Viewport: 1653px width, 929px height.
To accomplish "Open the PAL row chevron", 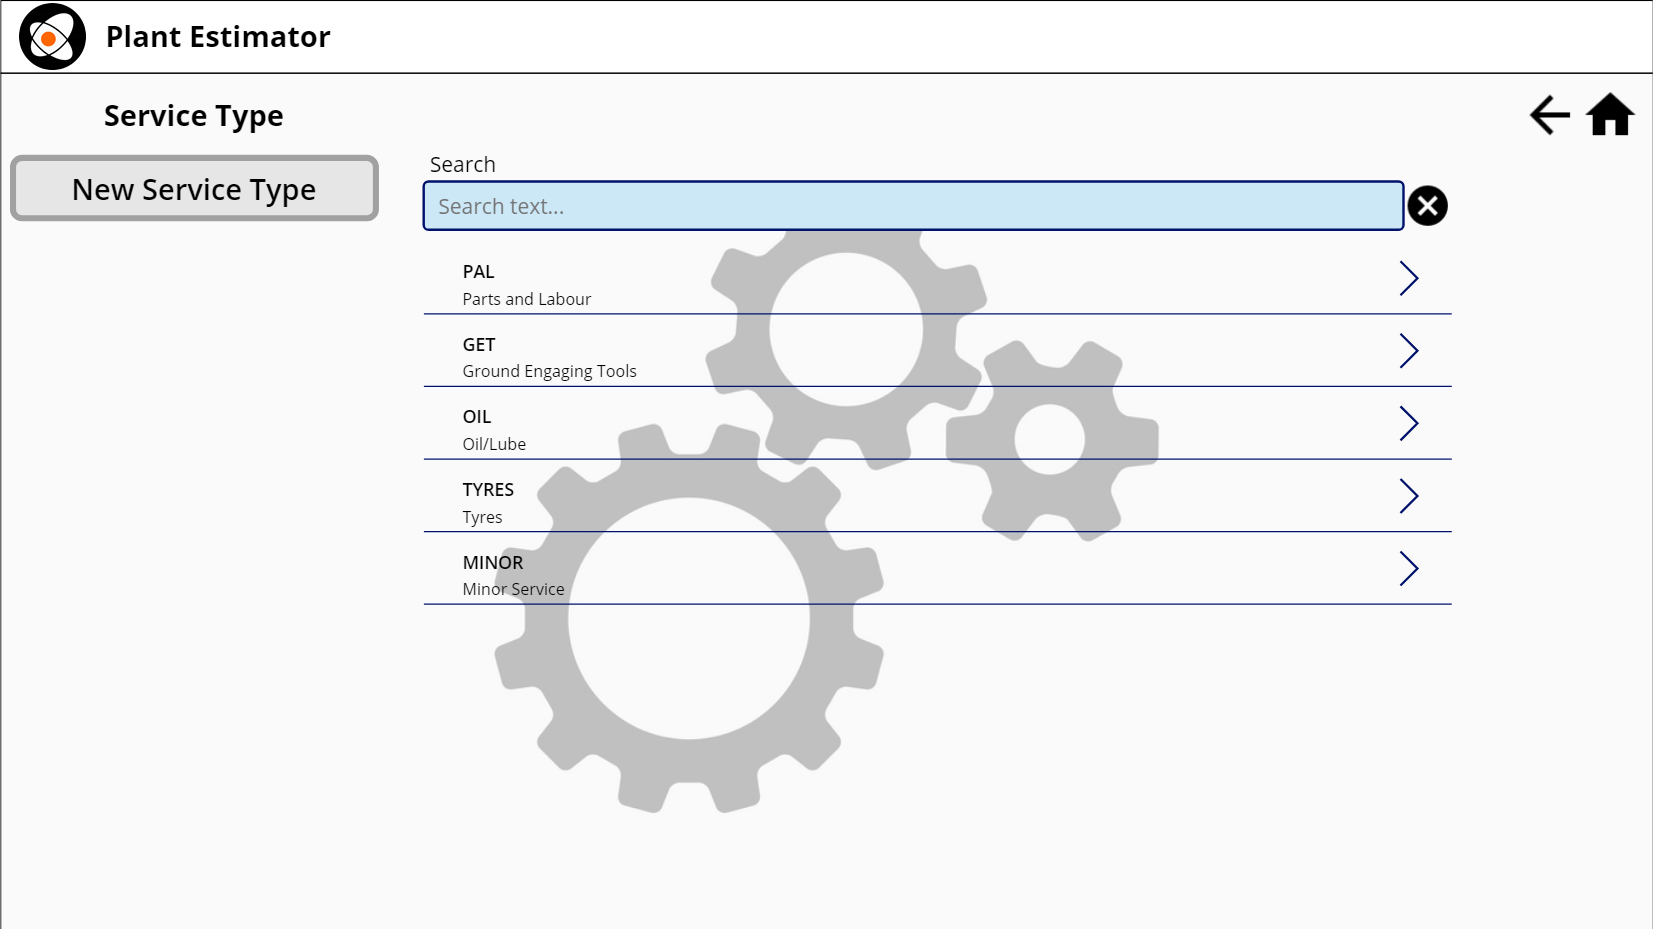I will pyautogui.click(x=1408, y=278).
